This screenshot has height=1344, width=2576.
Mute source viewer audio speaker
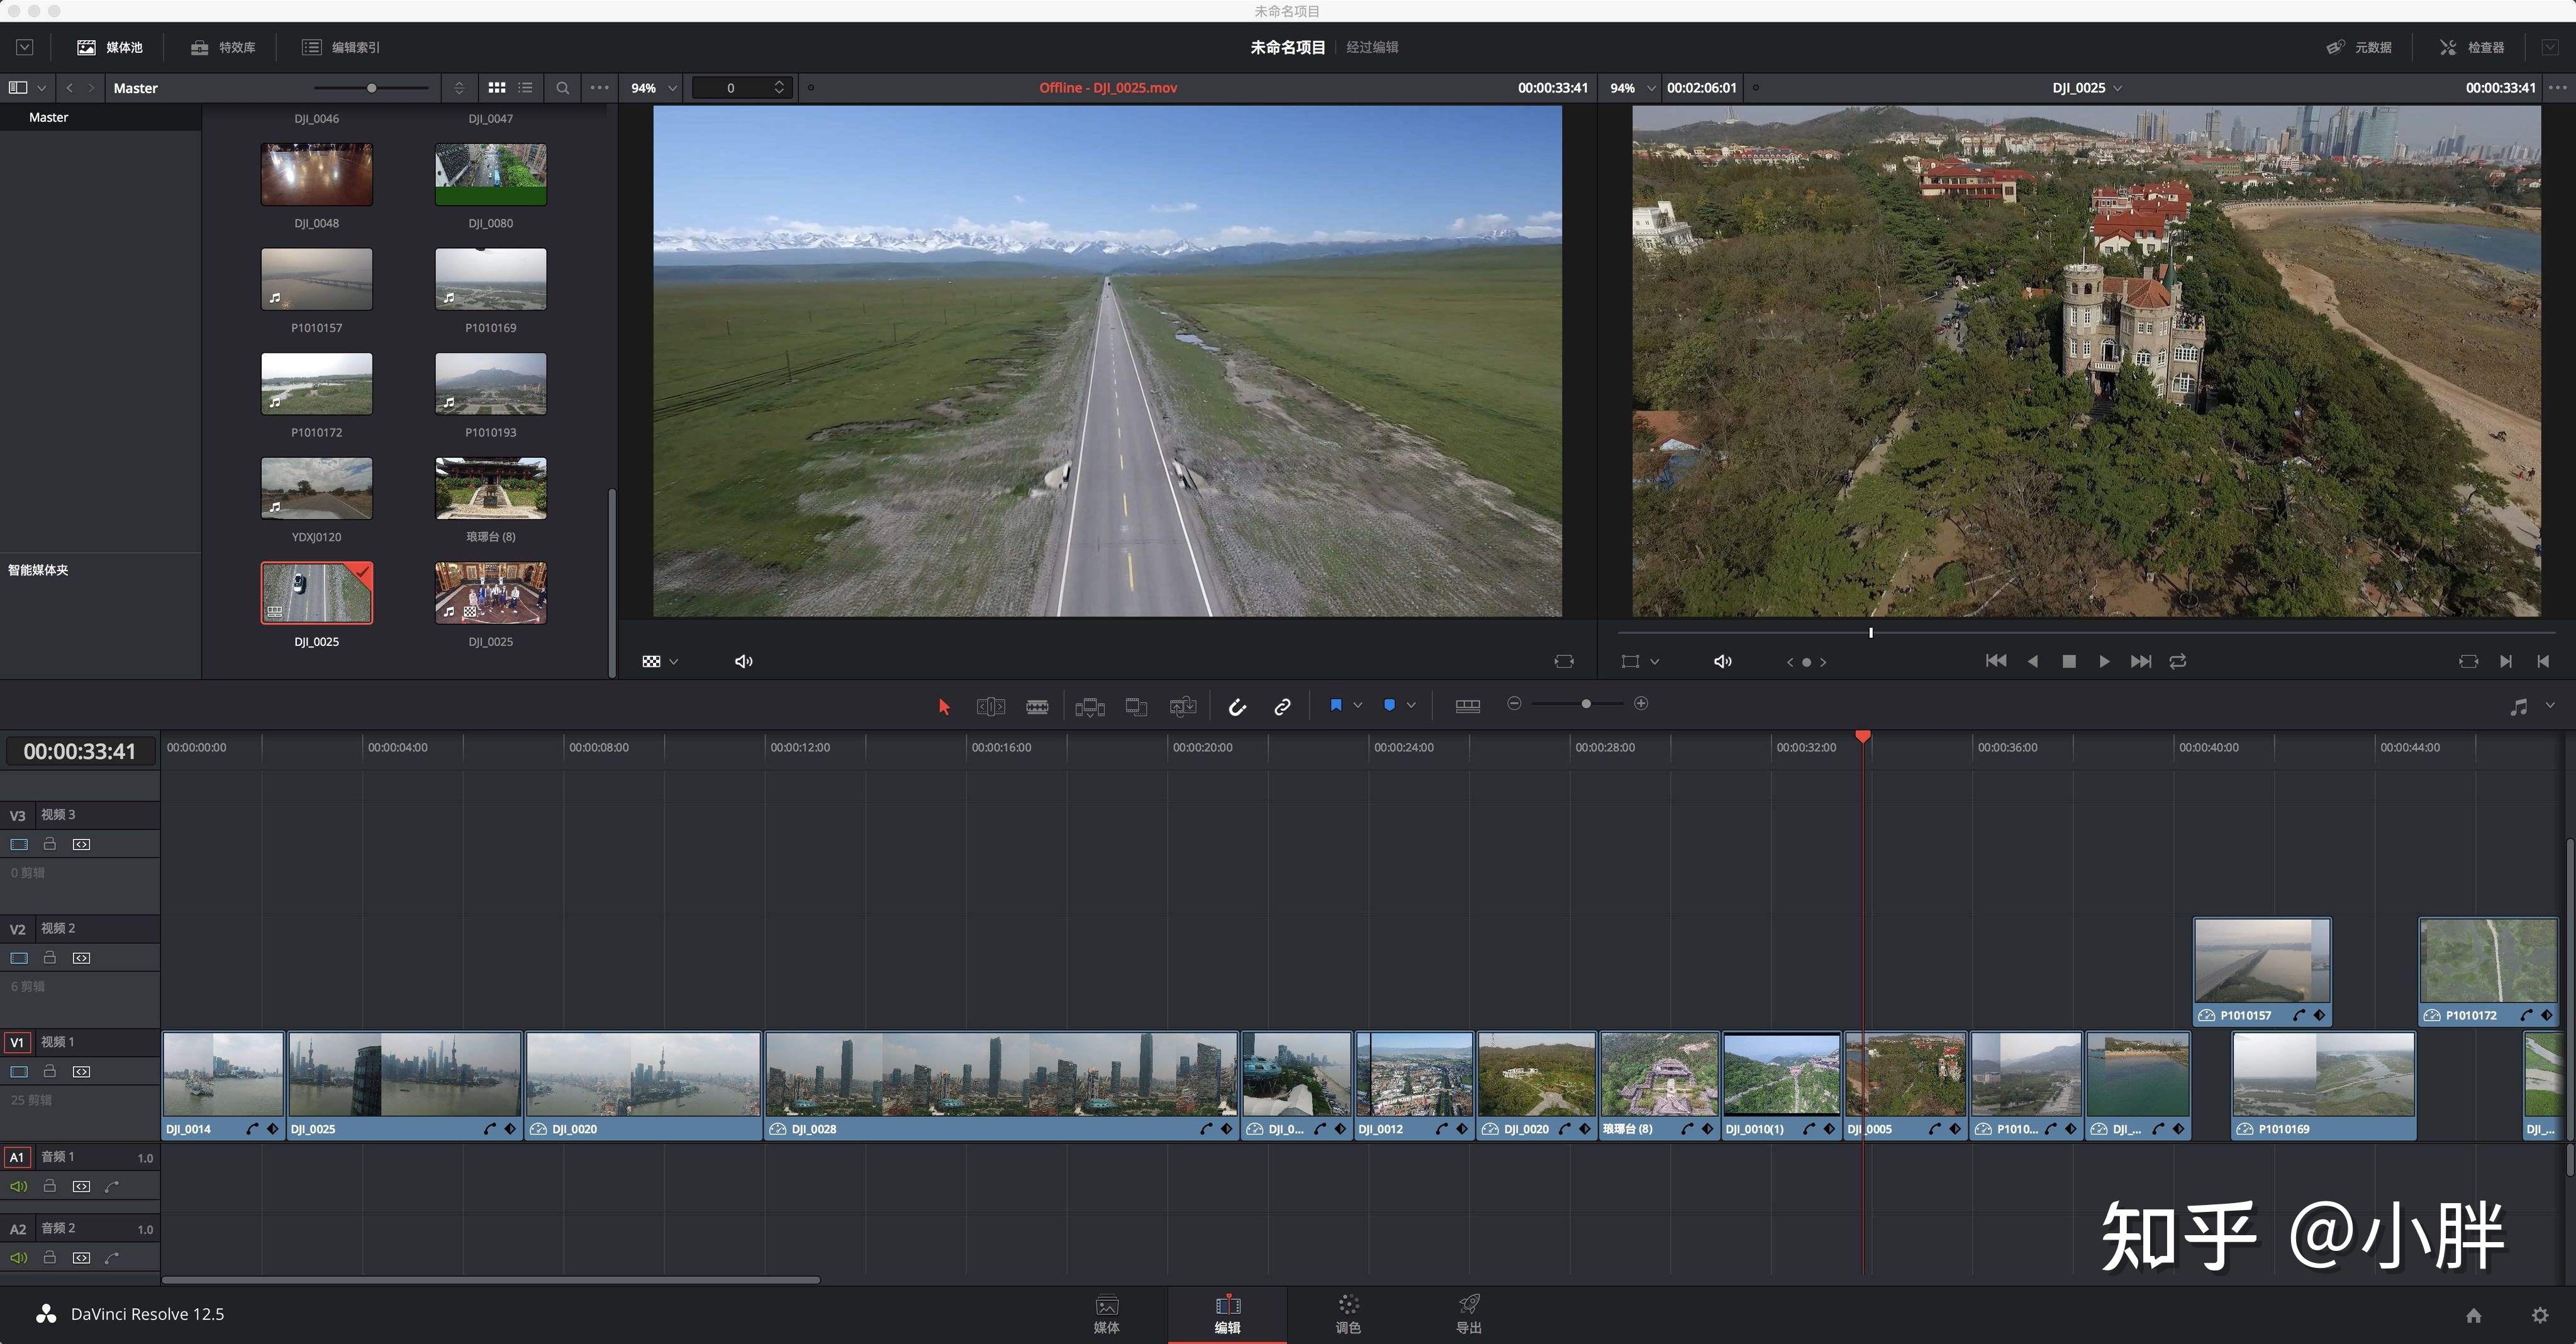click(x=744, y=661)
